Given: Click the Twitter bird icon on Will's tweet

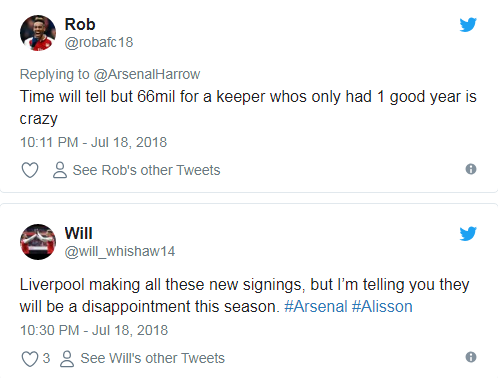Looking at the screenshot, I should point(468,234).
